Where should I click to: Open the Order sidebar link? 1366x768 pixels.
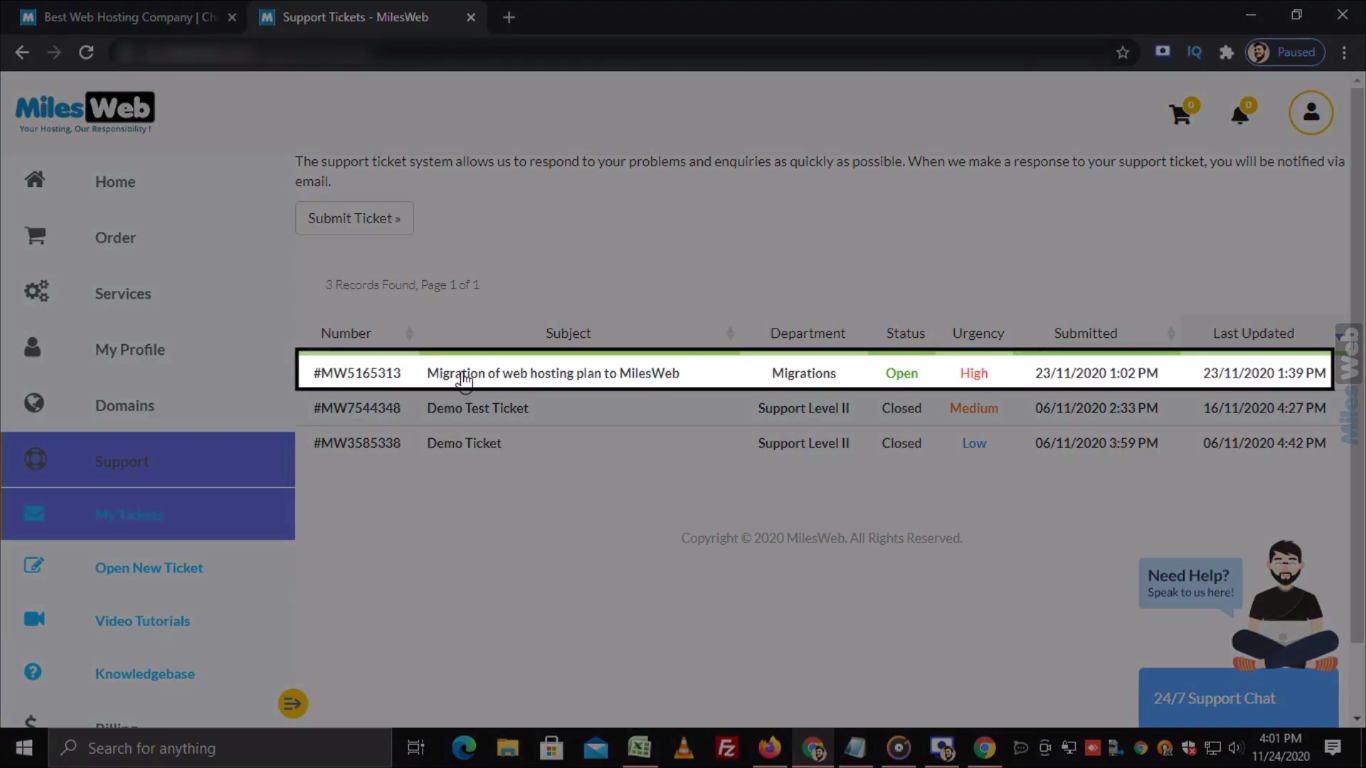click(115, 238)
